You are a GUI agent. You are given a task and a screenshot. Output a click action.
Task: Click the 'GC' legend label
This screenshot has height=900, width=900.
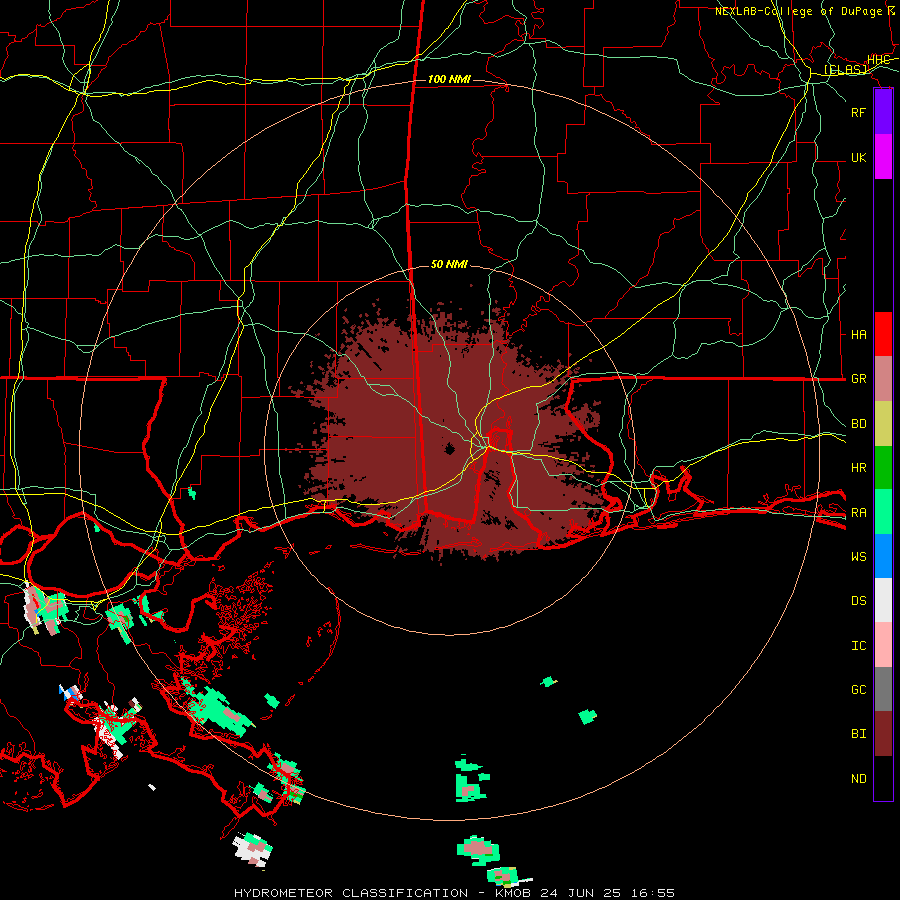tap(859, 690)
